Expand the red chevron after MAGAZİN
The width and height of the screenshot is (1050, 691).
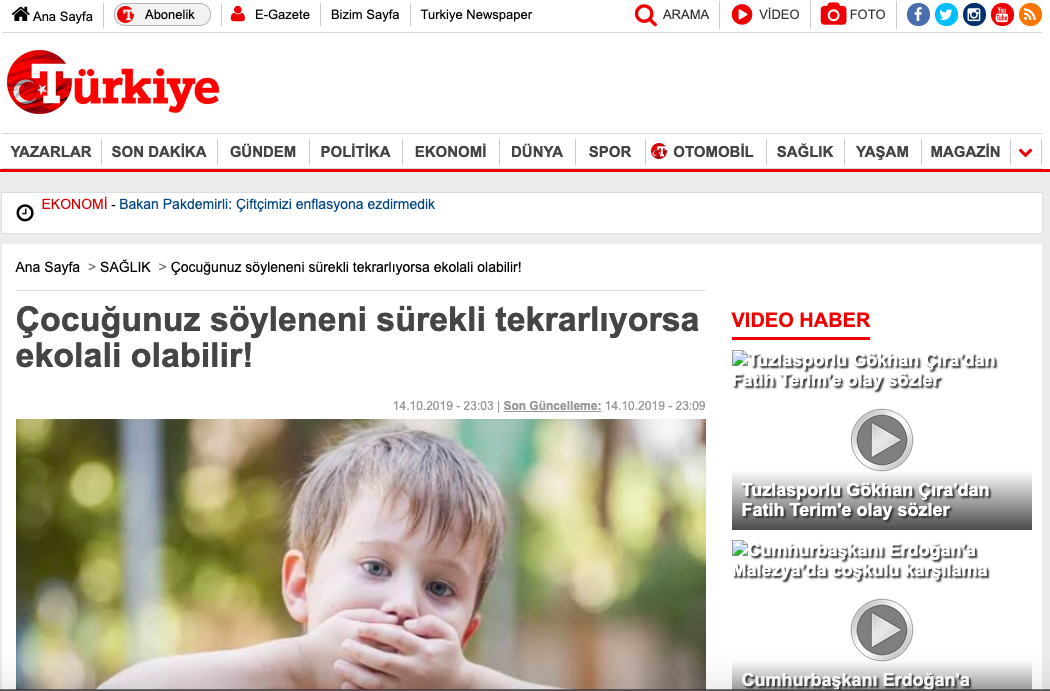pos(1025,153)
